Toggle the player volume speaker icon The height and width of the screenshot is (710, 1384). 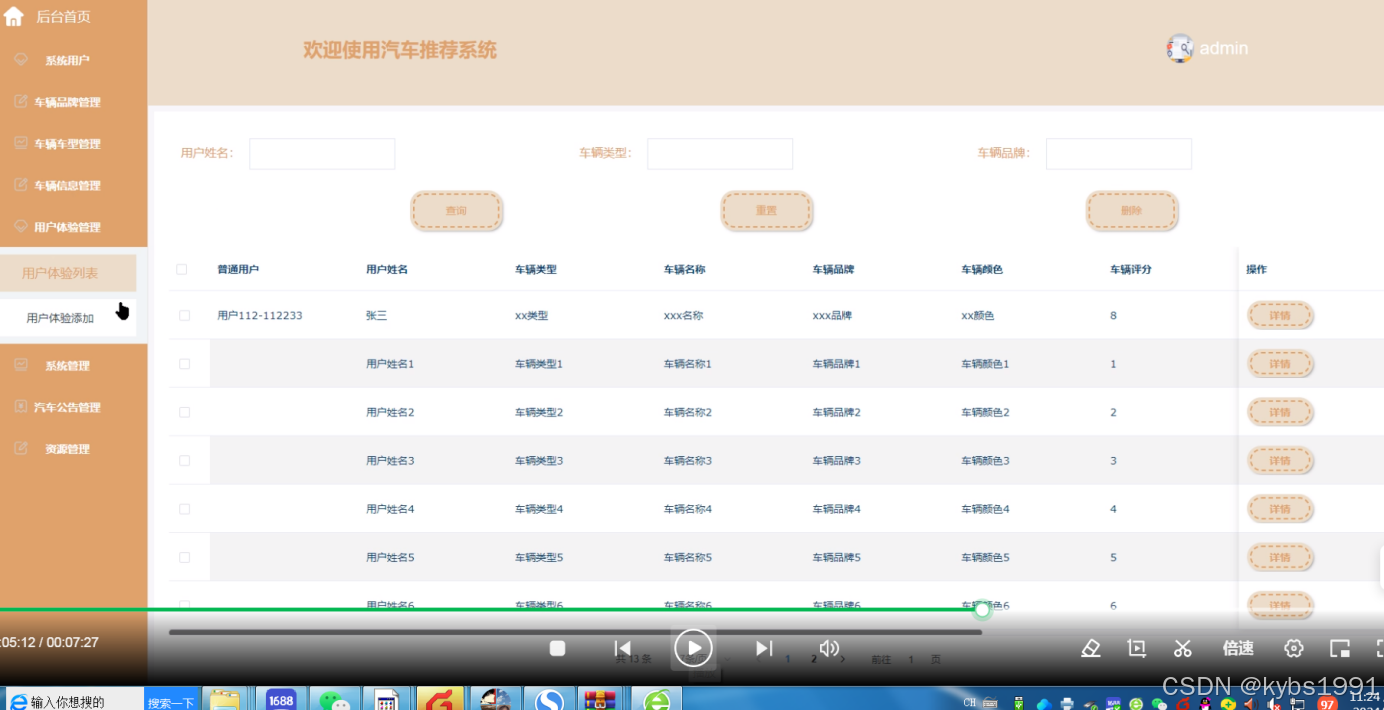(829, 648)
